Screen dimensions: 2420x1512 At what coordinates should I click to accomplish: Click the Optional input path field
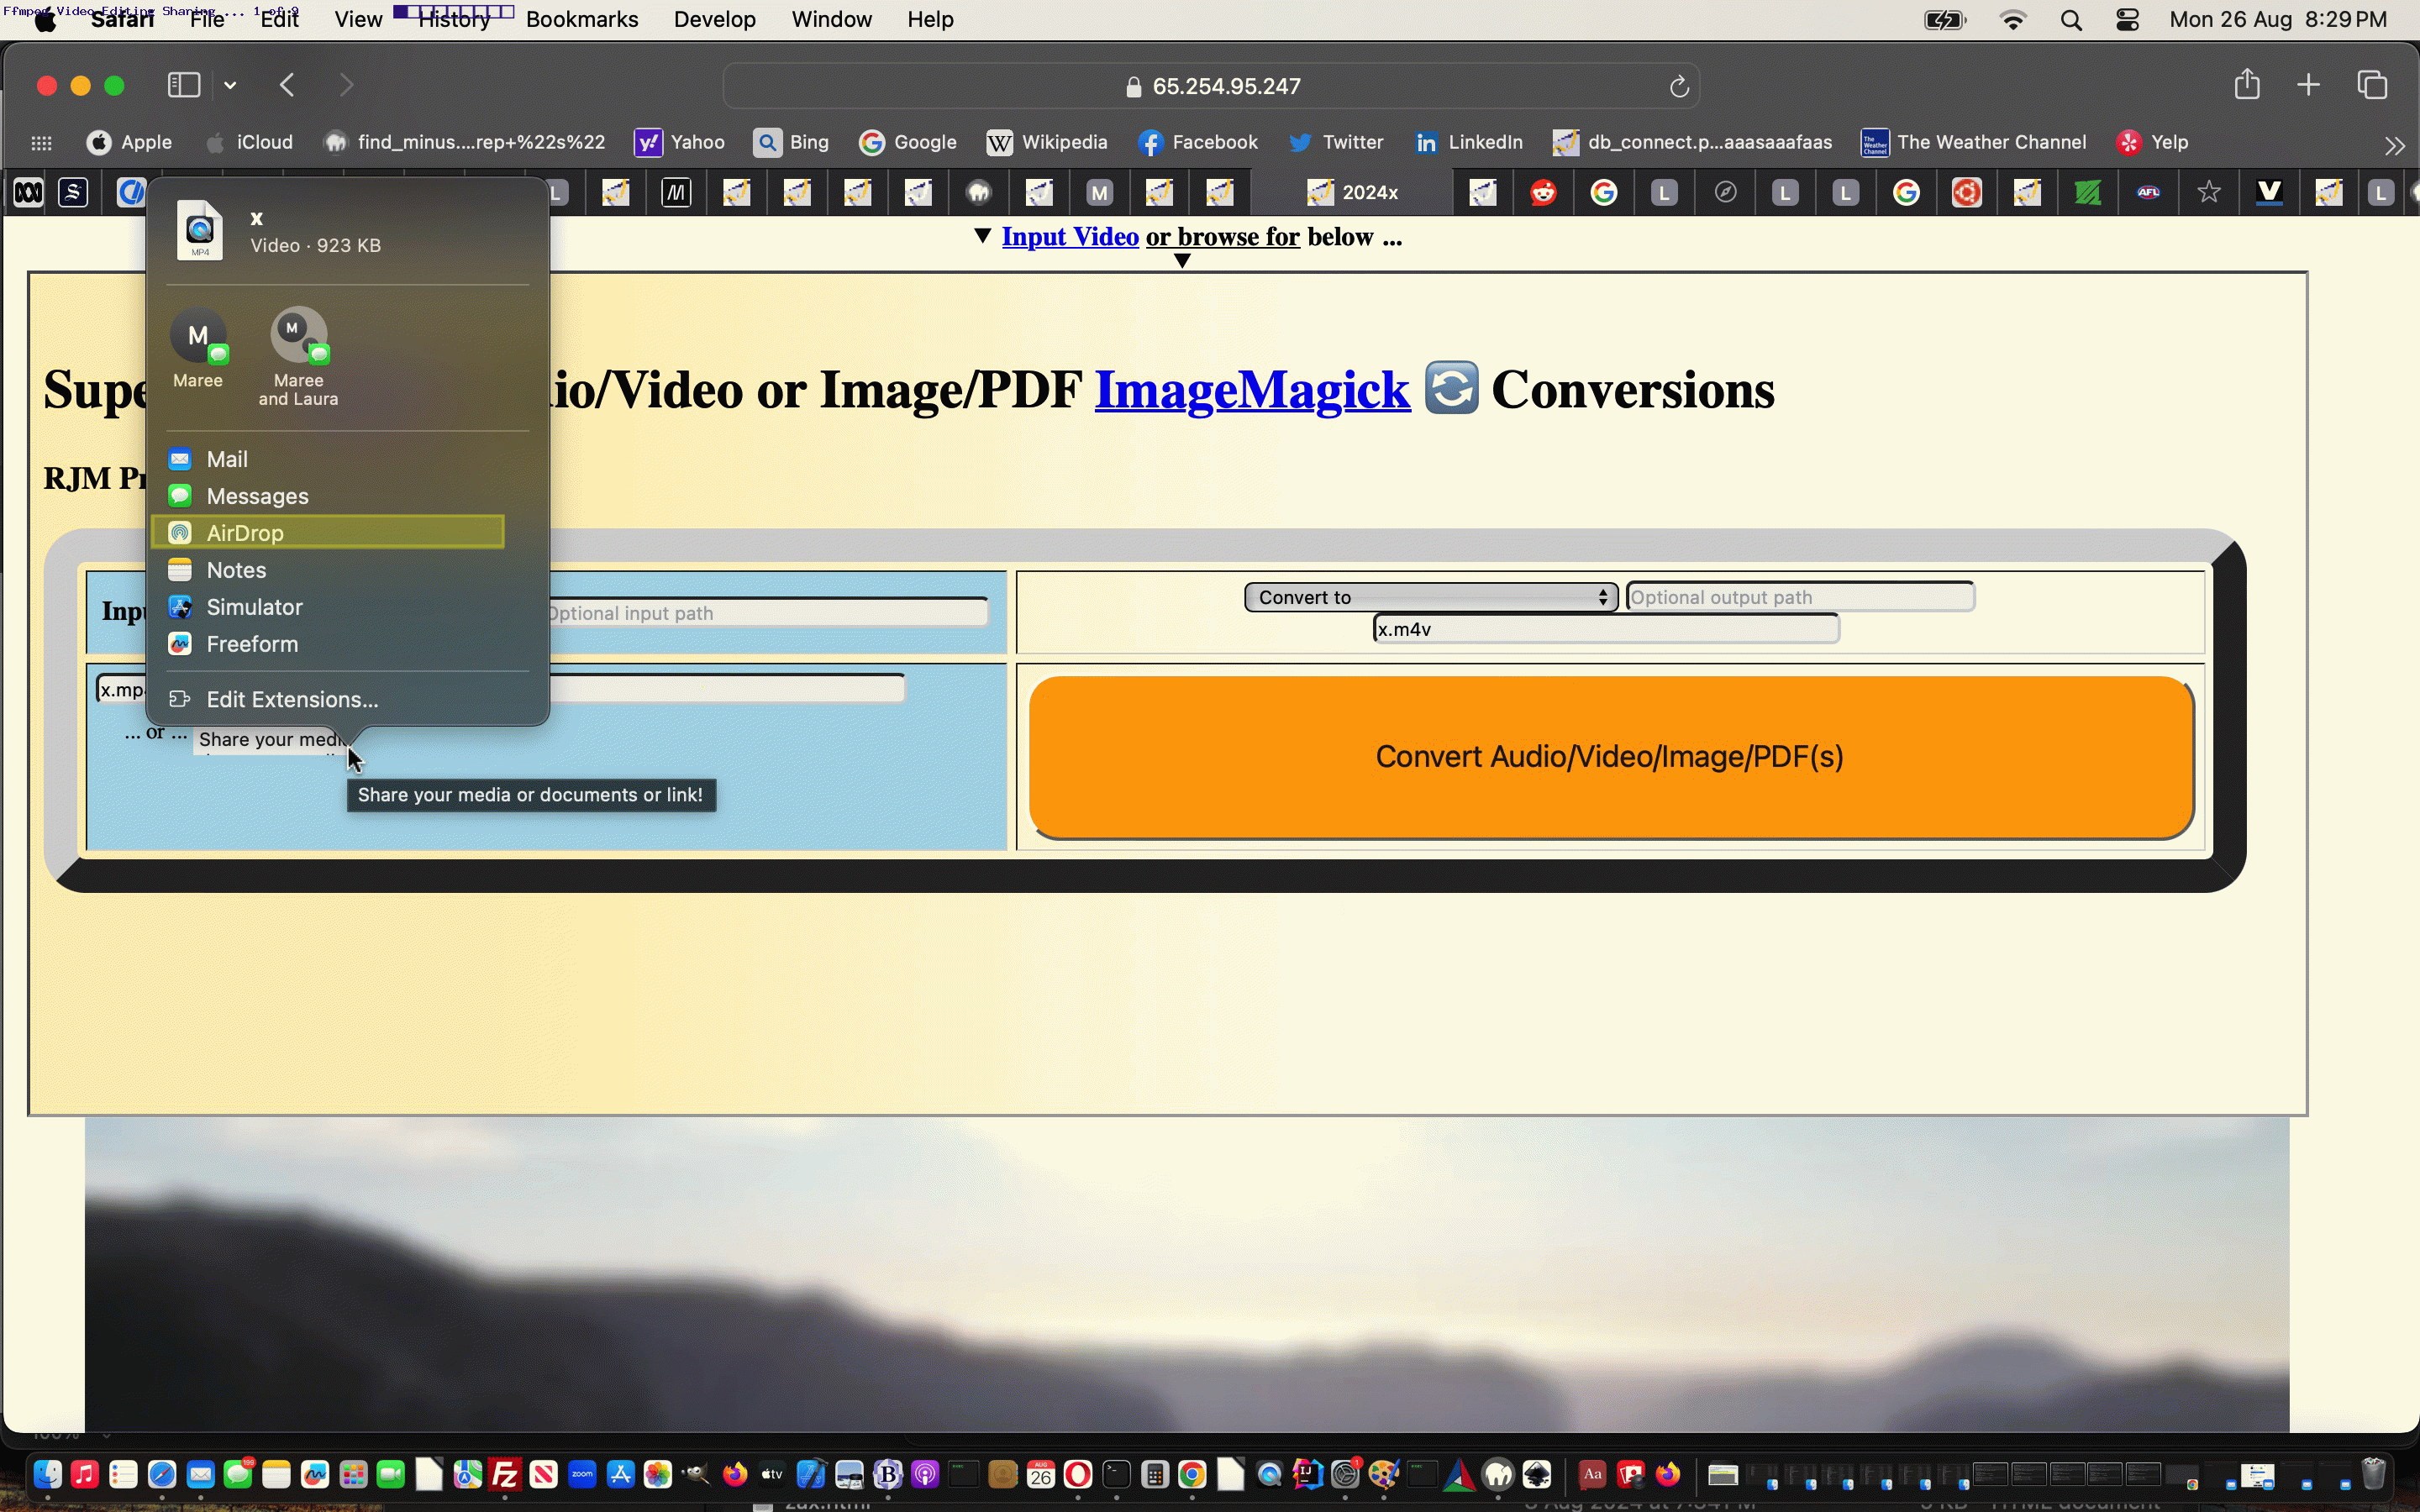[x=767, y=613]
